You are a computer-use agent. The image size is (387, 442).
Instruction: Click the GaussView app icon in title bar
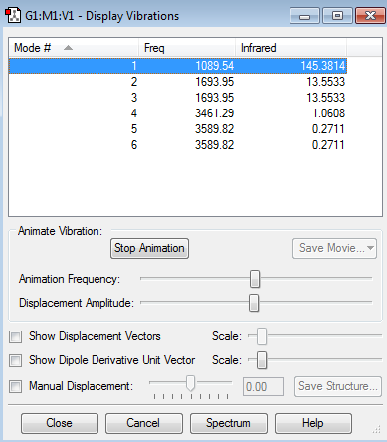tap(13, 16)
